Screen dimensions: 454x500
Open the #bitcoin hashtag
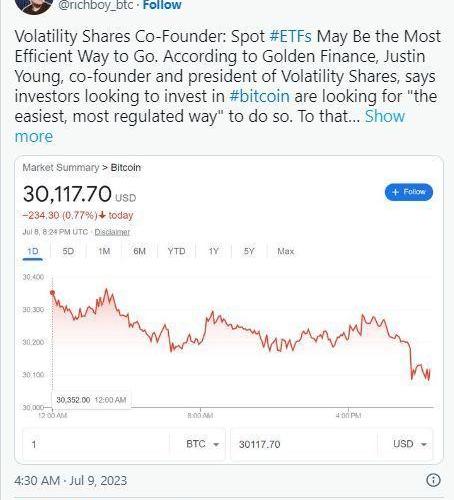[x=259, y=96]
